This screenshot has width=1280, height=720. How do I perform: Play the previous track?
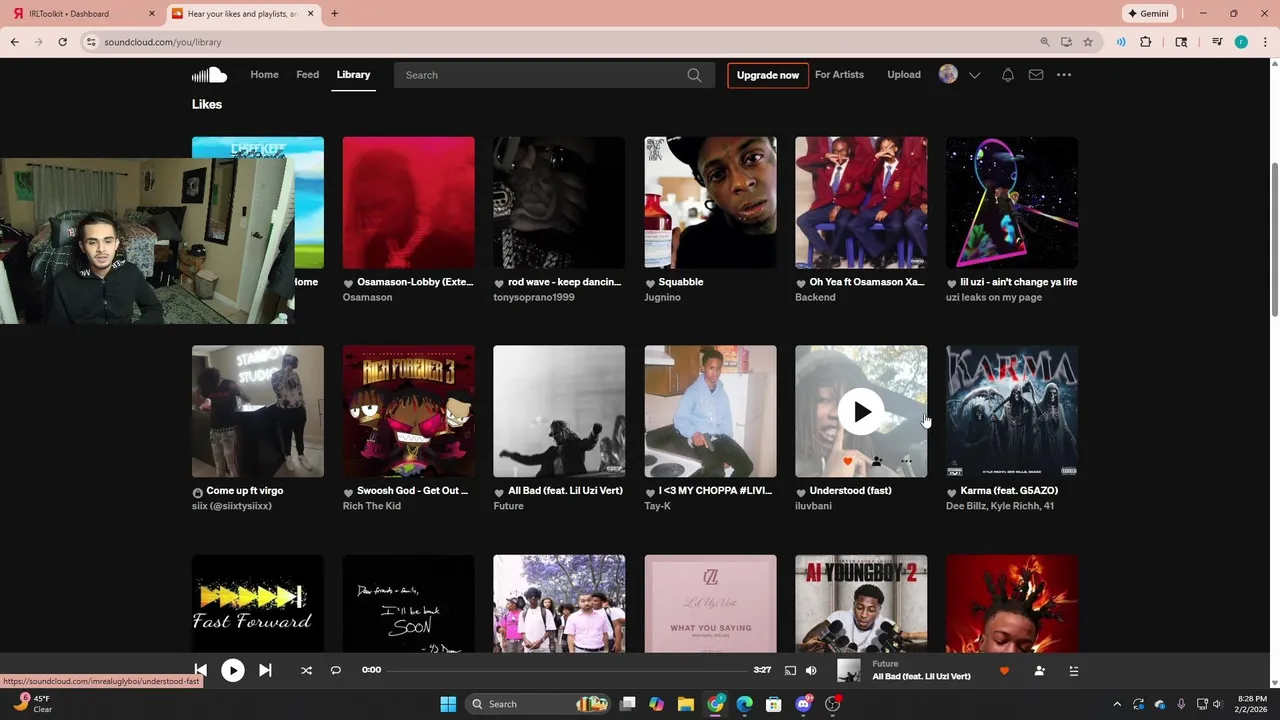tap(200, 670)
